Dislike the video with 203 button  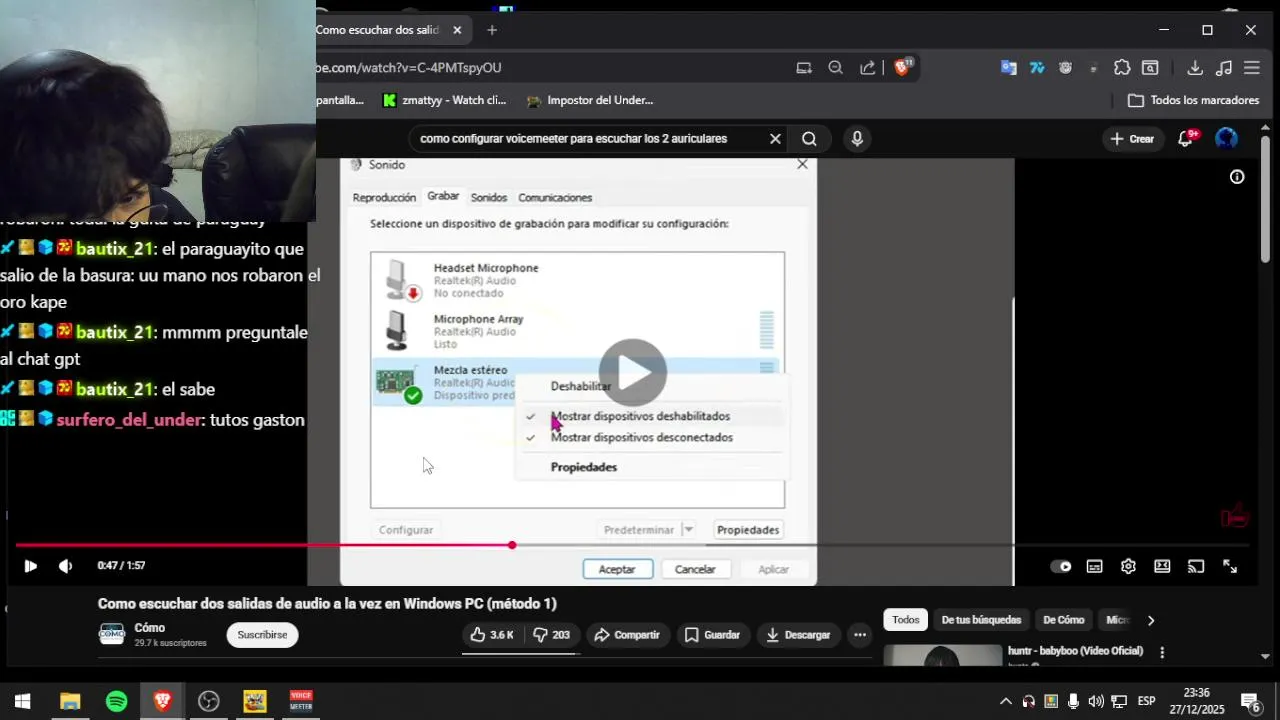pos(551,635)
